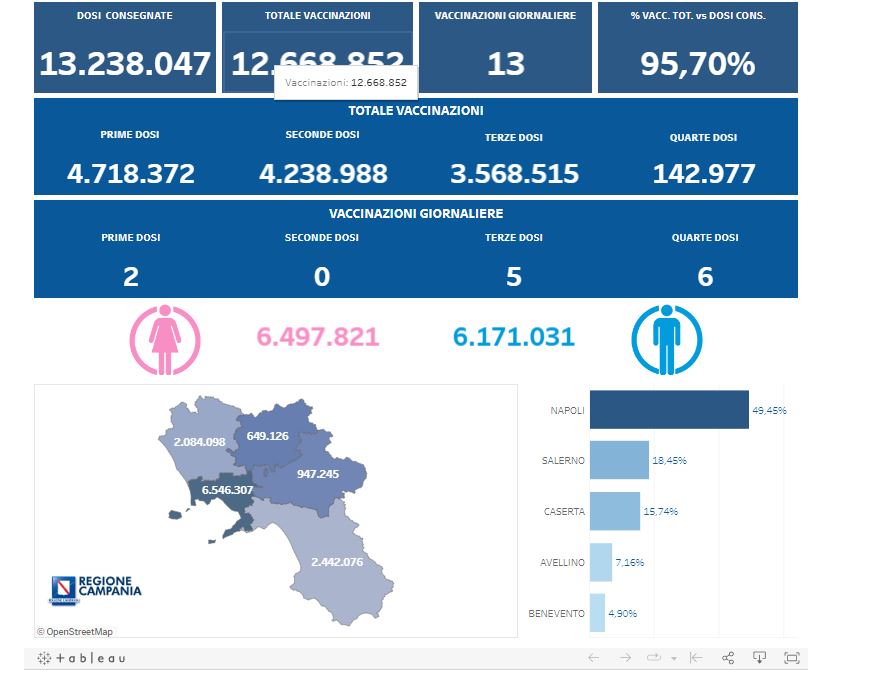Open the Share dialog icon

(x=728, y=658)
